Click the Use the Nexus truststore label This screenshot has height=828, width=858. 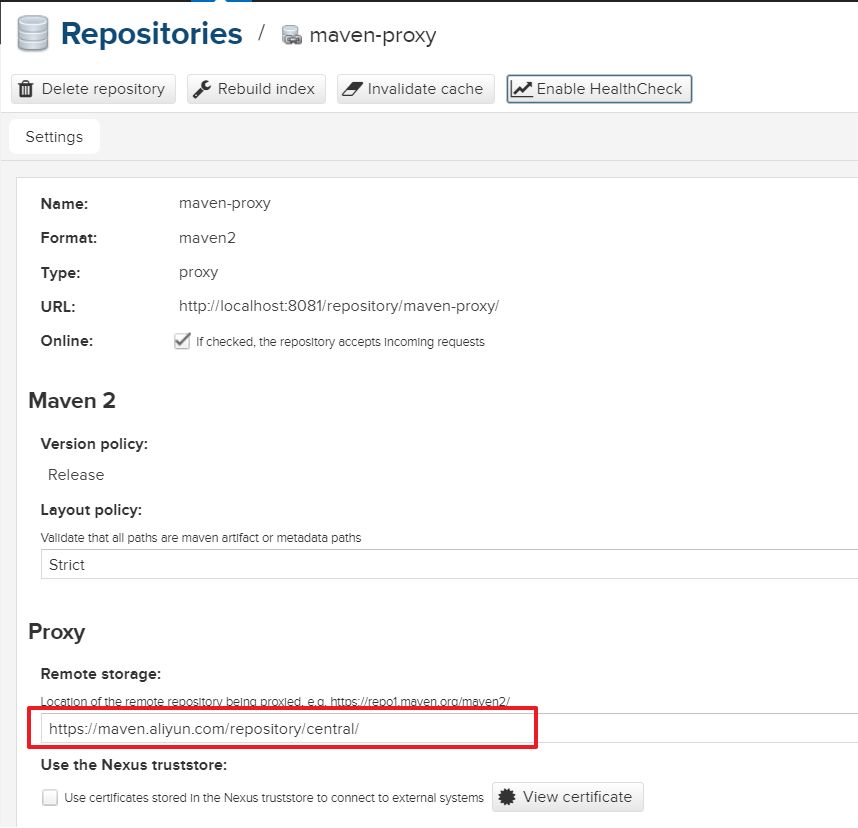point(134,765)
